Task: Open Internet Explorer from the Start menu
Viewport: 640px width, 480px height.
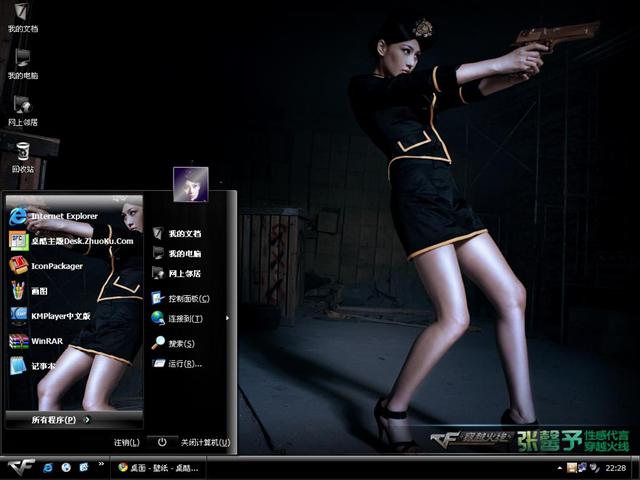Action: [60, 215]
